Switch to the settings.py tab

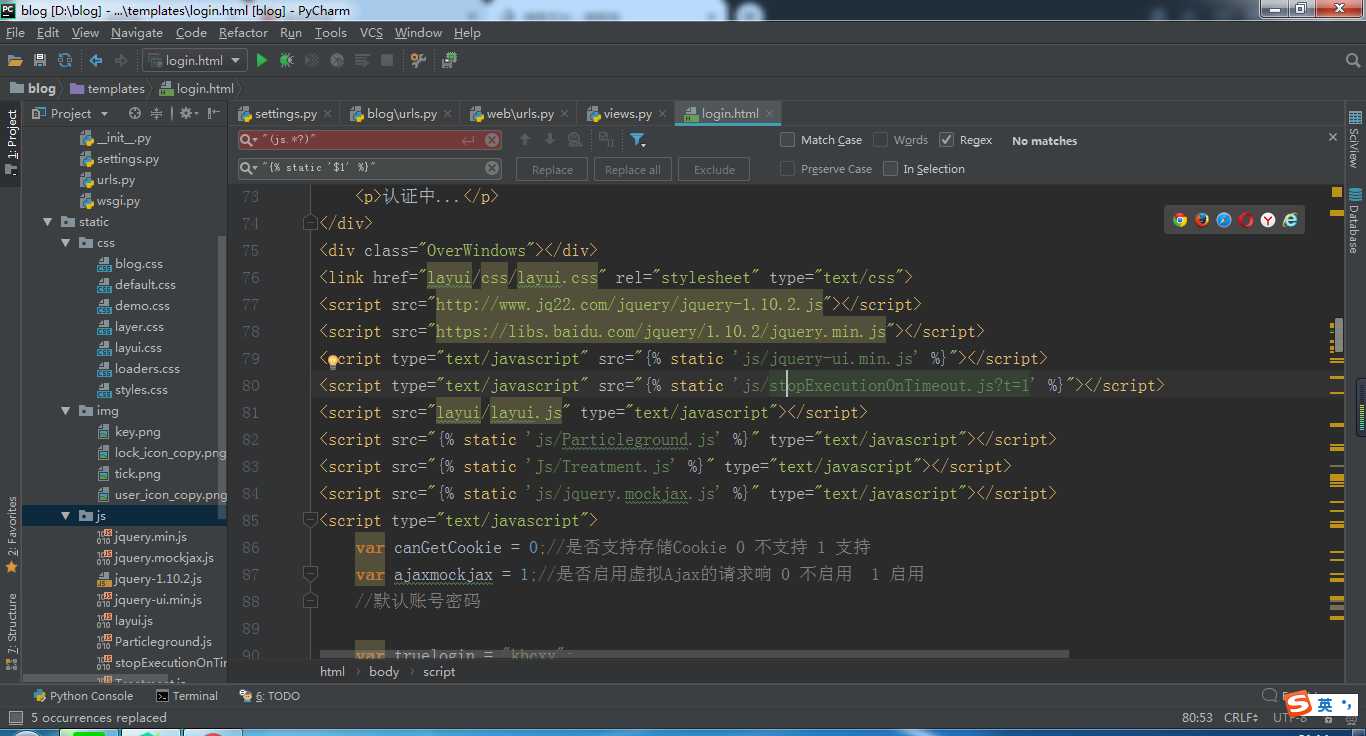(285, 114)
